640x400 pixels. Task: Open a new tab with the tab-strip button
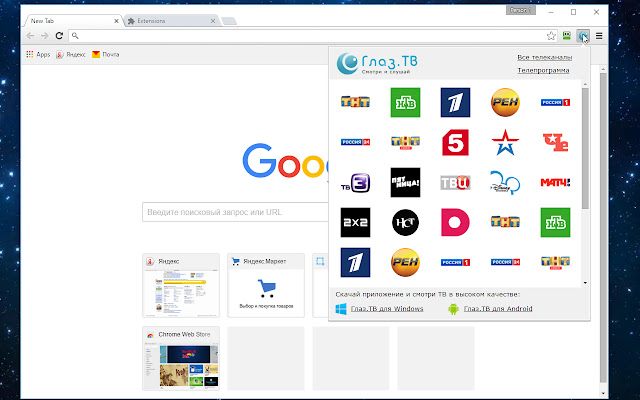tap(229, 21)
